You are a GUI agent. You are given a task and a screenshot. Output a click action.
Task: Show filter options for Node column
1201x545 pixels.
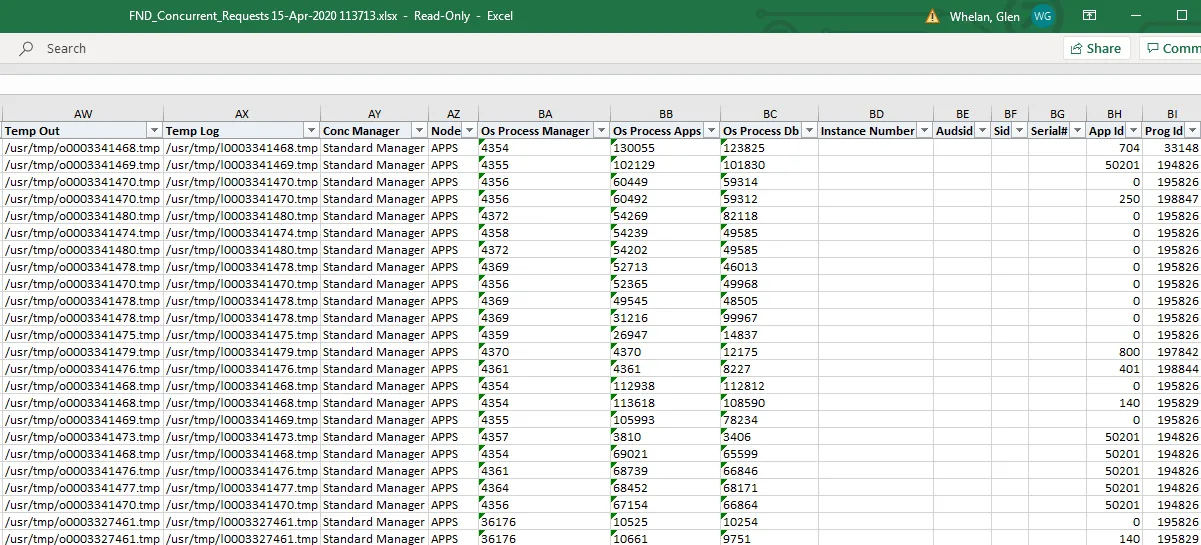pos(469,131)
